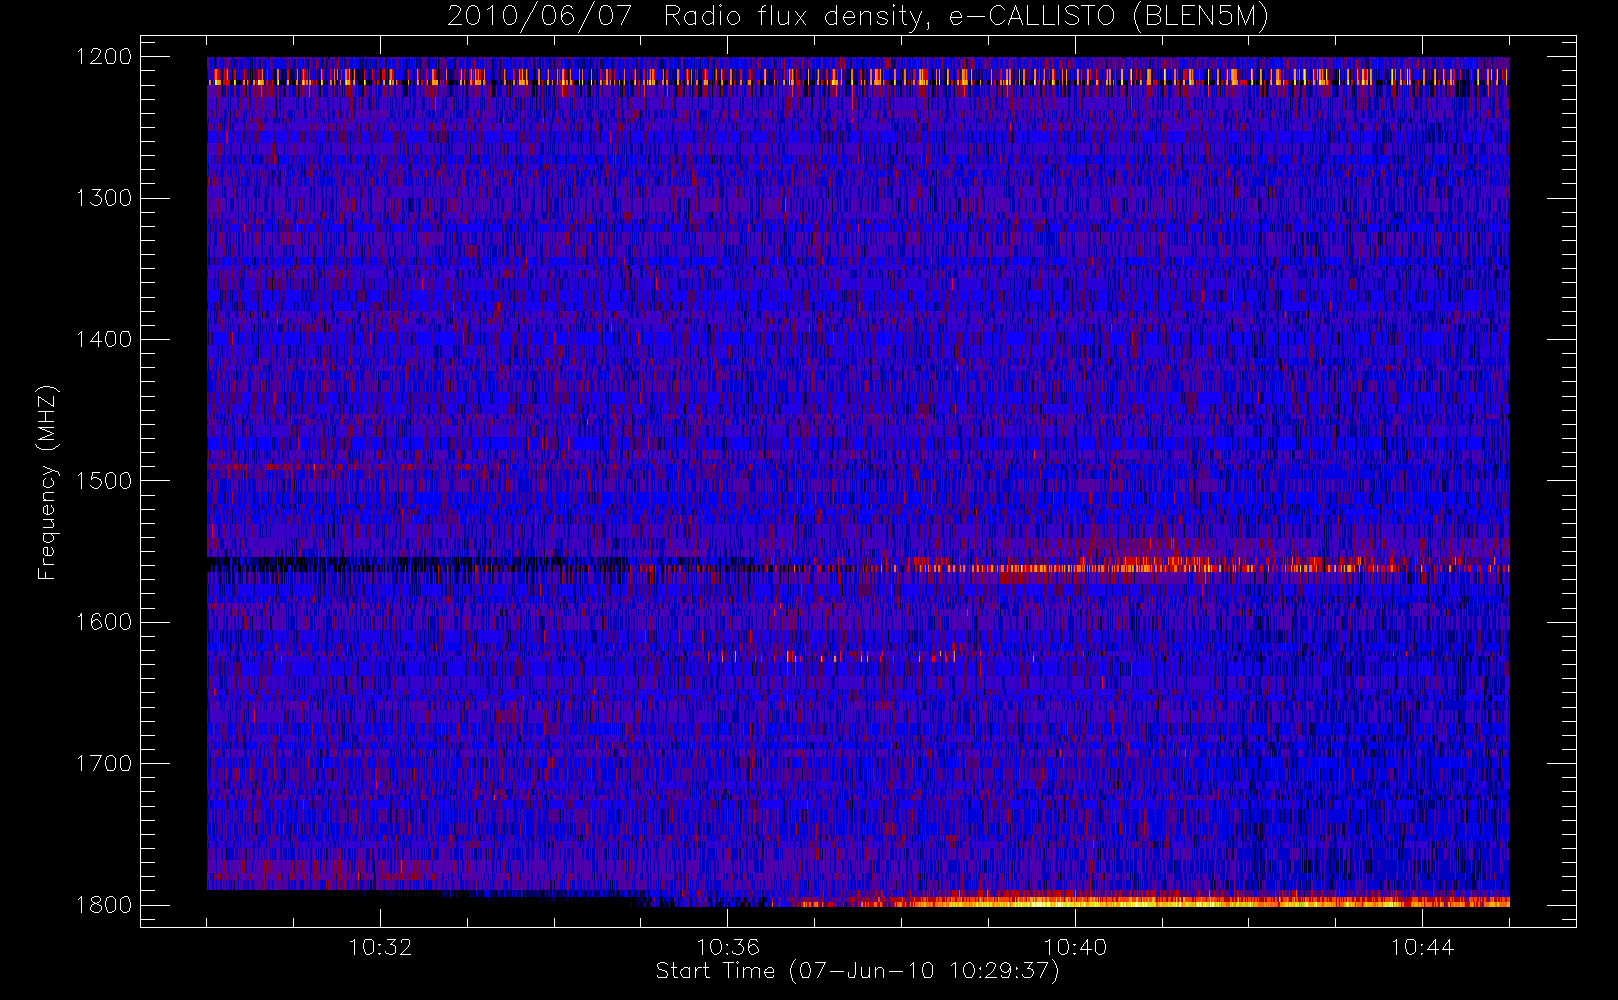Click the 10:36 time tick label

click(x=728, y=947)
